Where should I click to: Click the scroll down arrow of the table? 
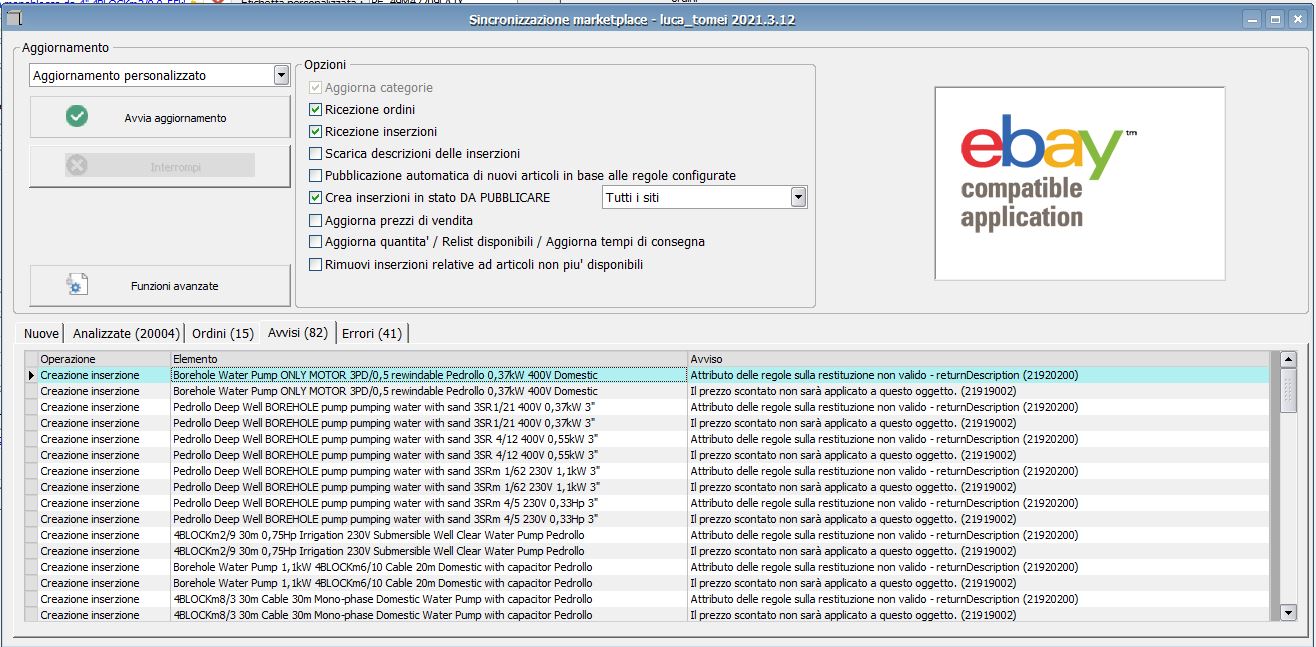1288,612
